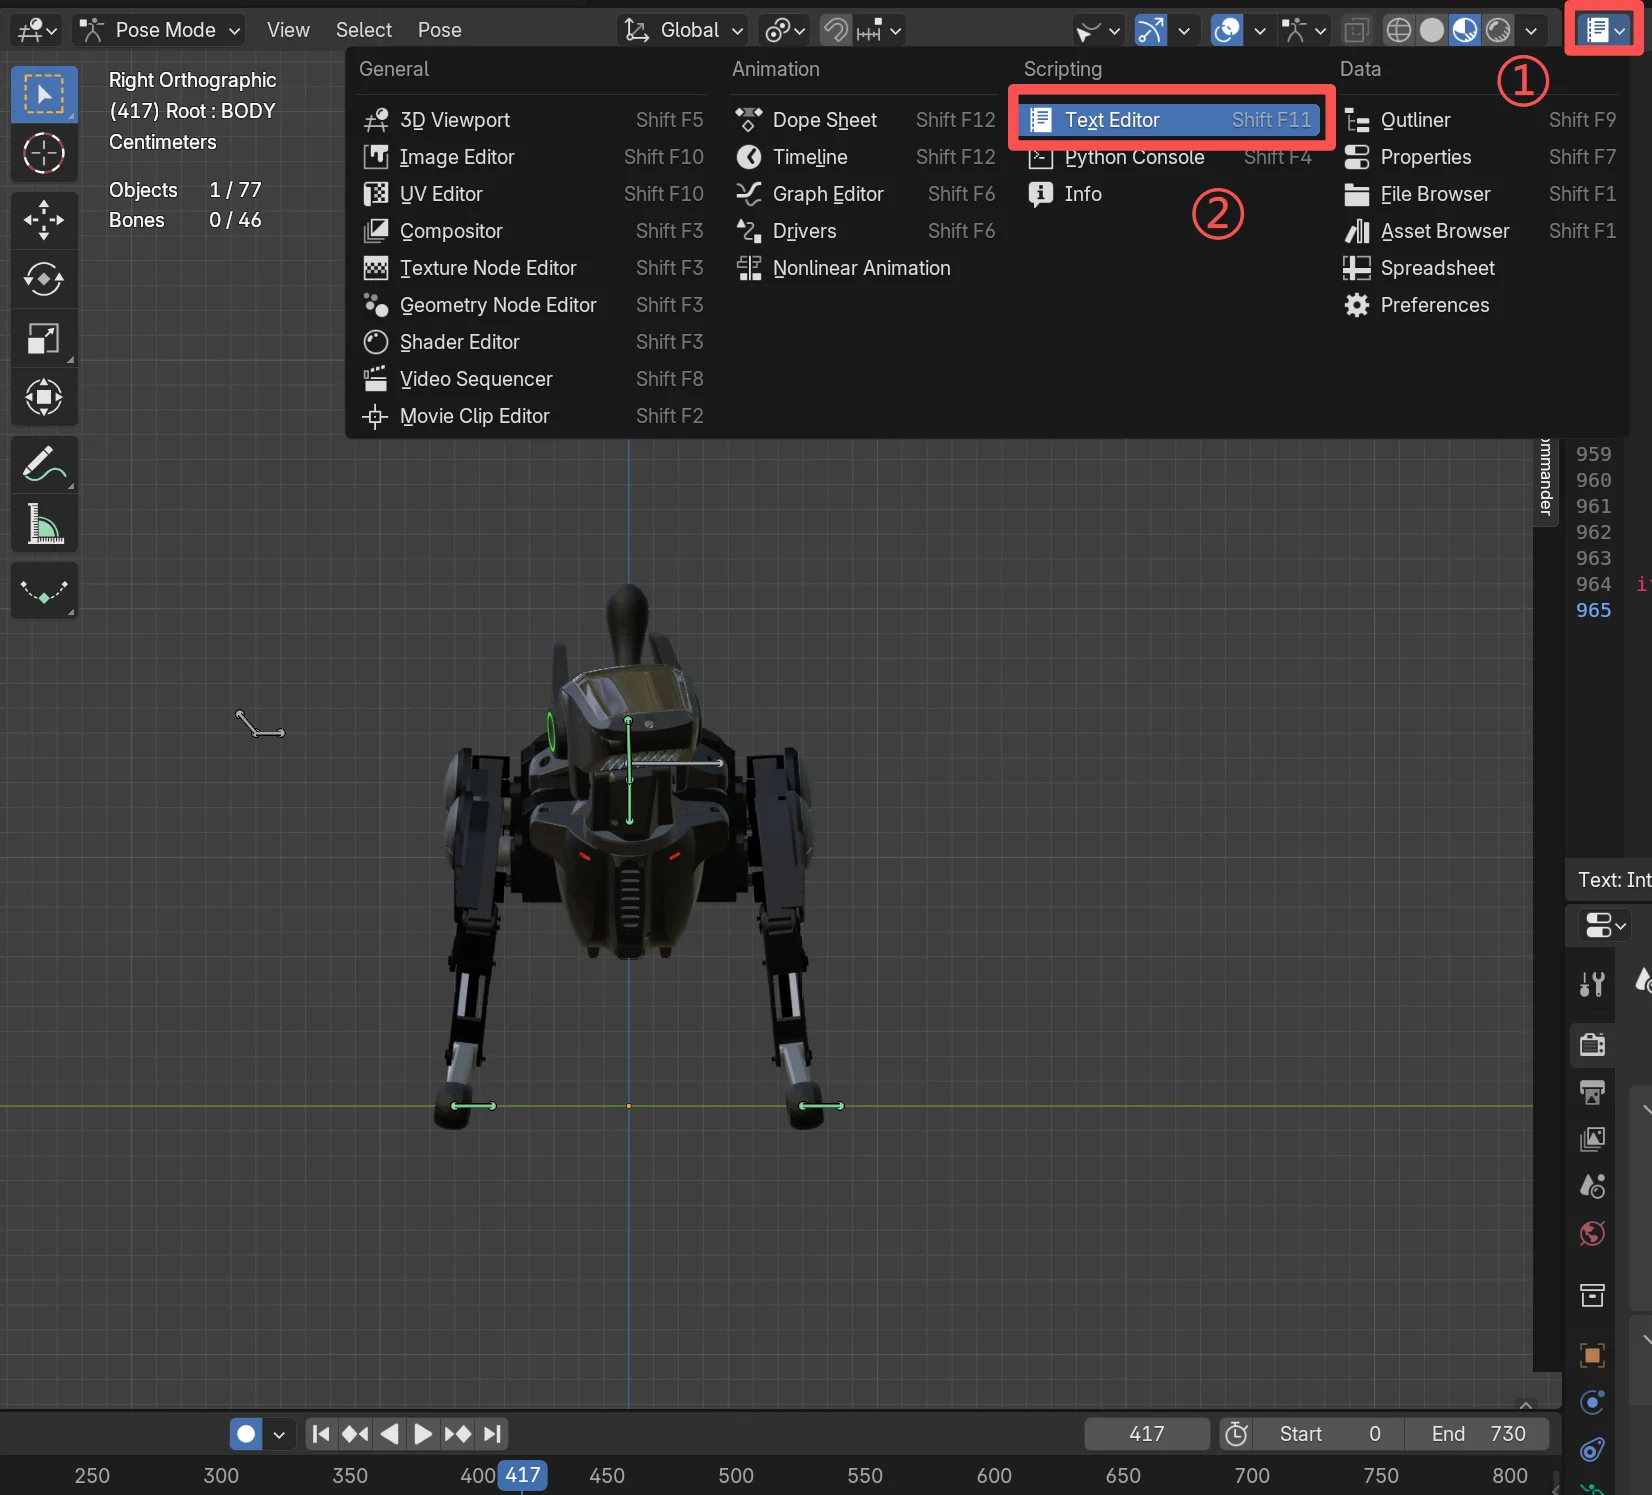Open the Tool tab in Properties
Image resolution: width=1652 pixels, height=1495 pixels.
pyautogui.click(x=1592, y=984)
